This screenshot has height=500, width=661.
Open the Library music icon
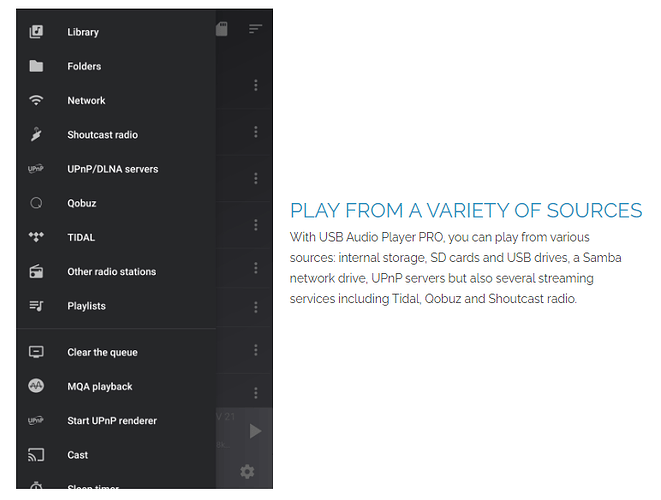click(x=36, y=32)
